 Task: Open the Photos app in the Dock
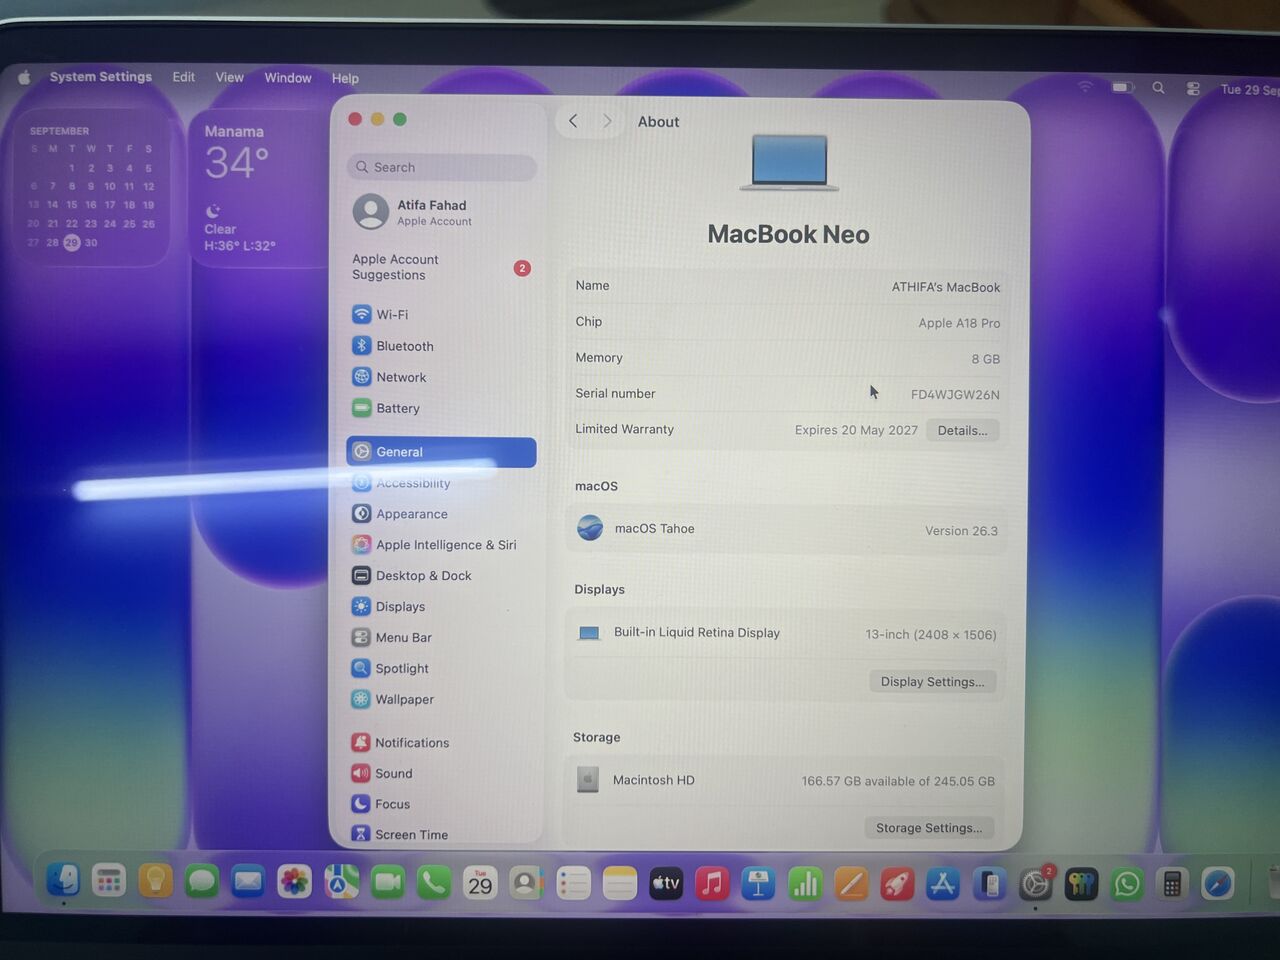[x=294, y=882]
